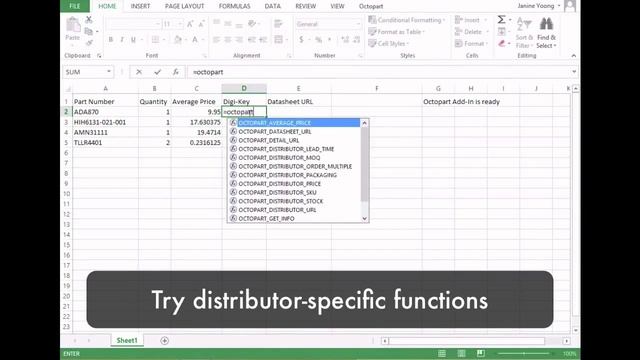This screenshot has height=360, width=640.
Task: Toggle Underline formatting
Action: click(133, 40)
